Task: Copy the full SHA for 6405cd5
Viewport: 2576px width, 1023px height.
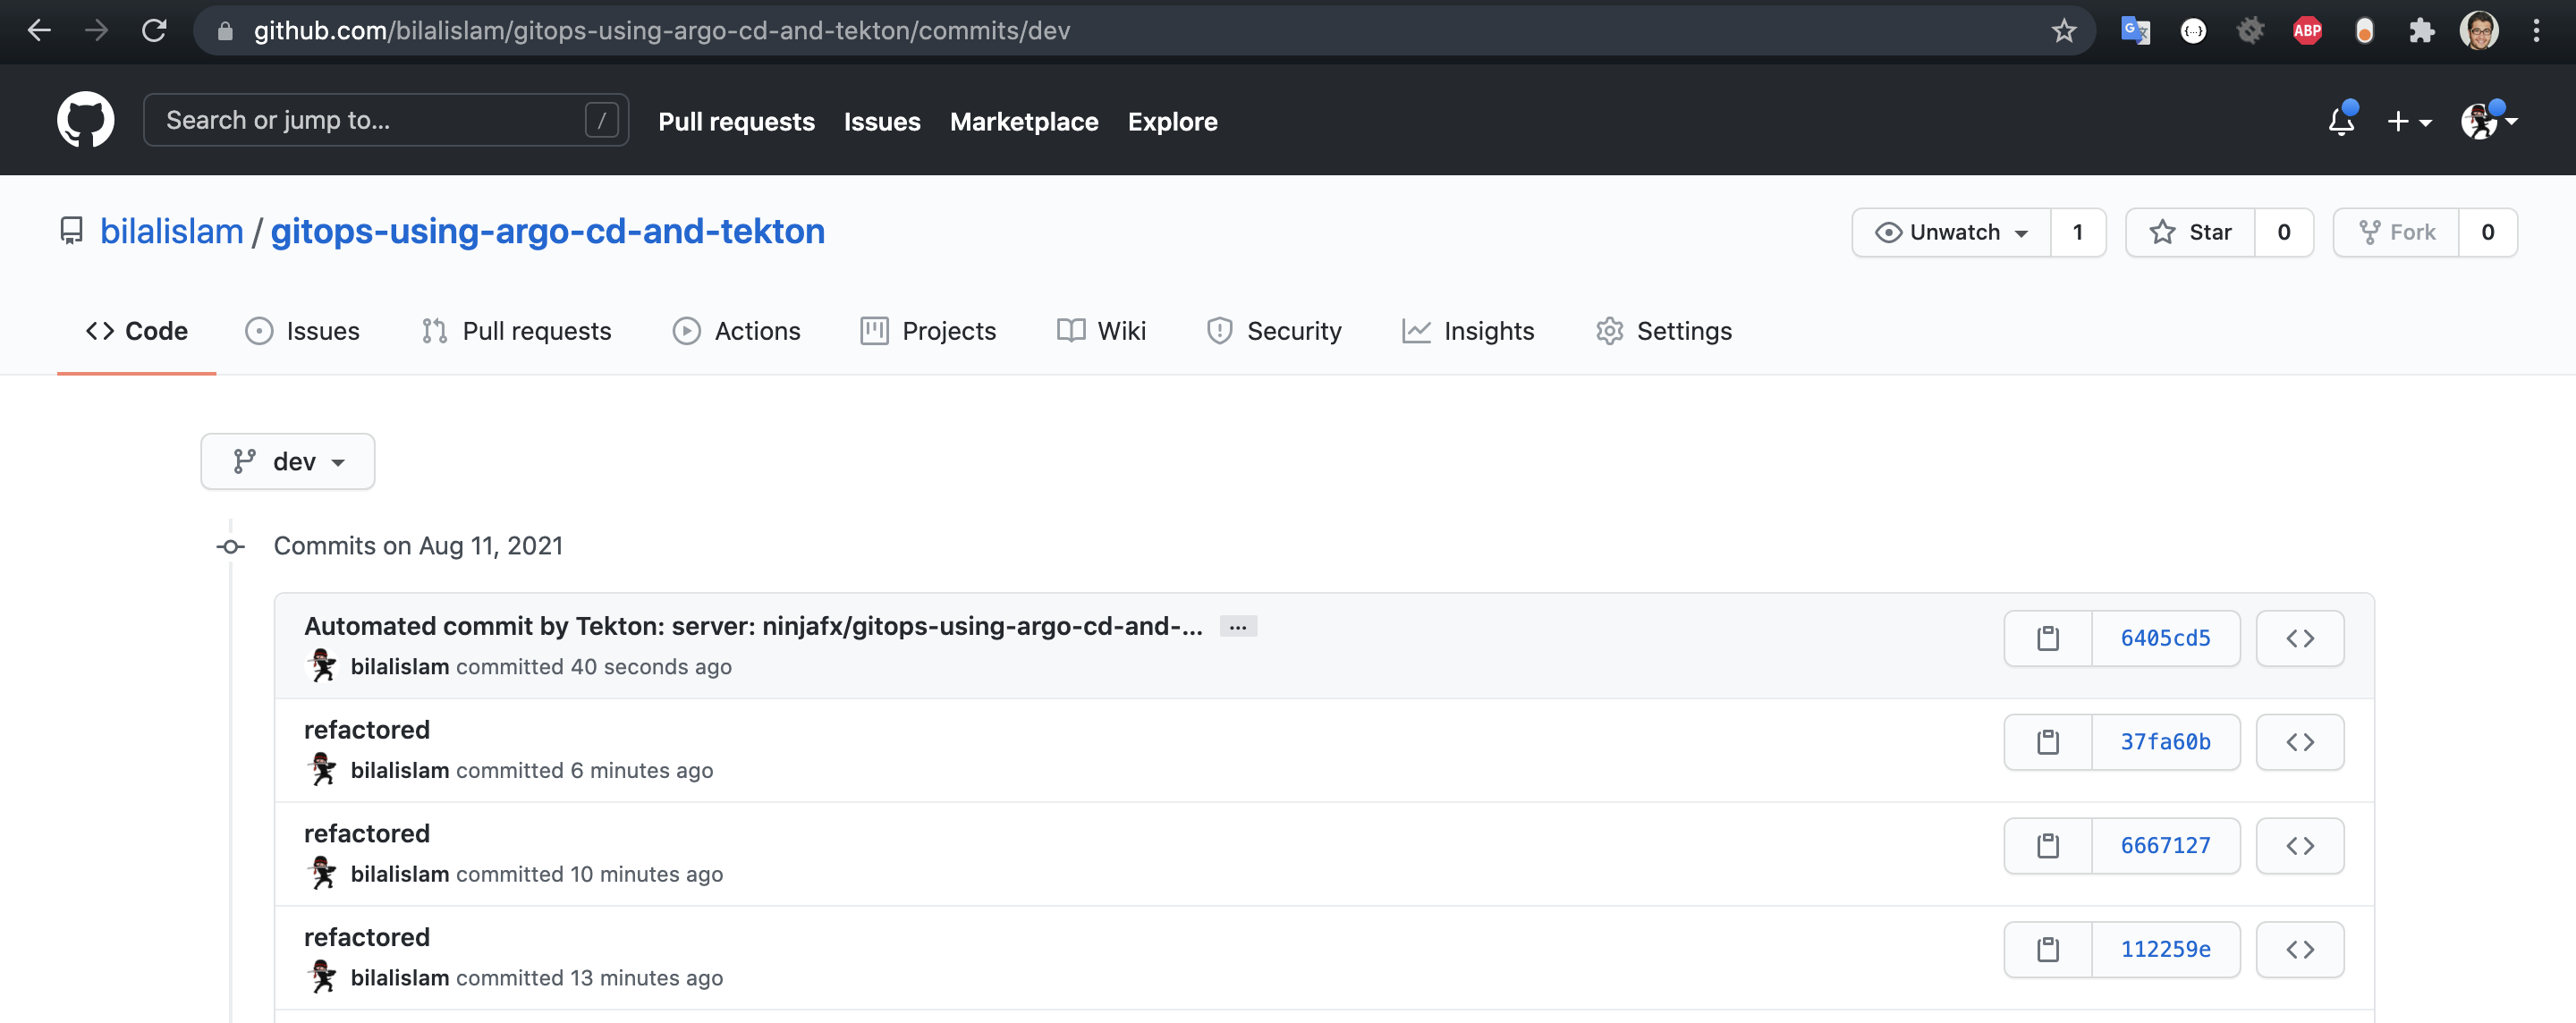Action: (2048, 638)
